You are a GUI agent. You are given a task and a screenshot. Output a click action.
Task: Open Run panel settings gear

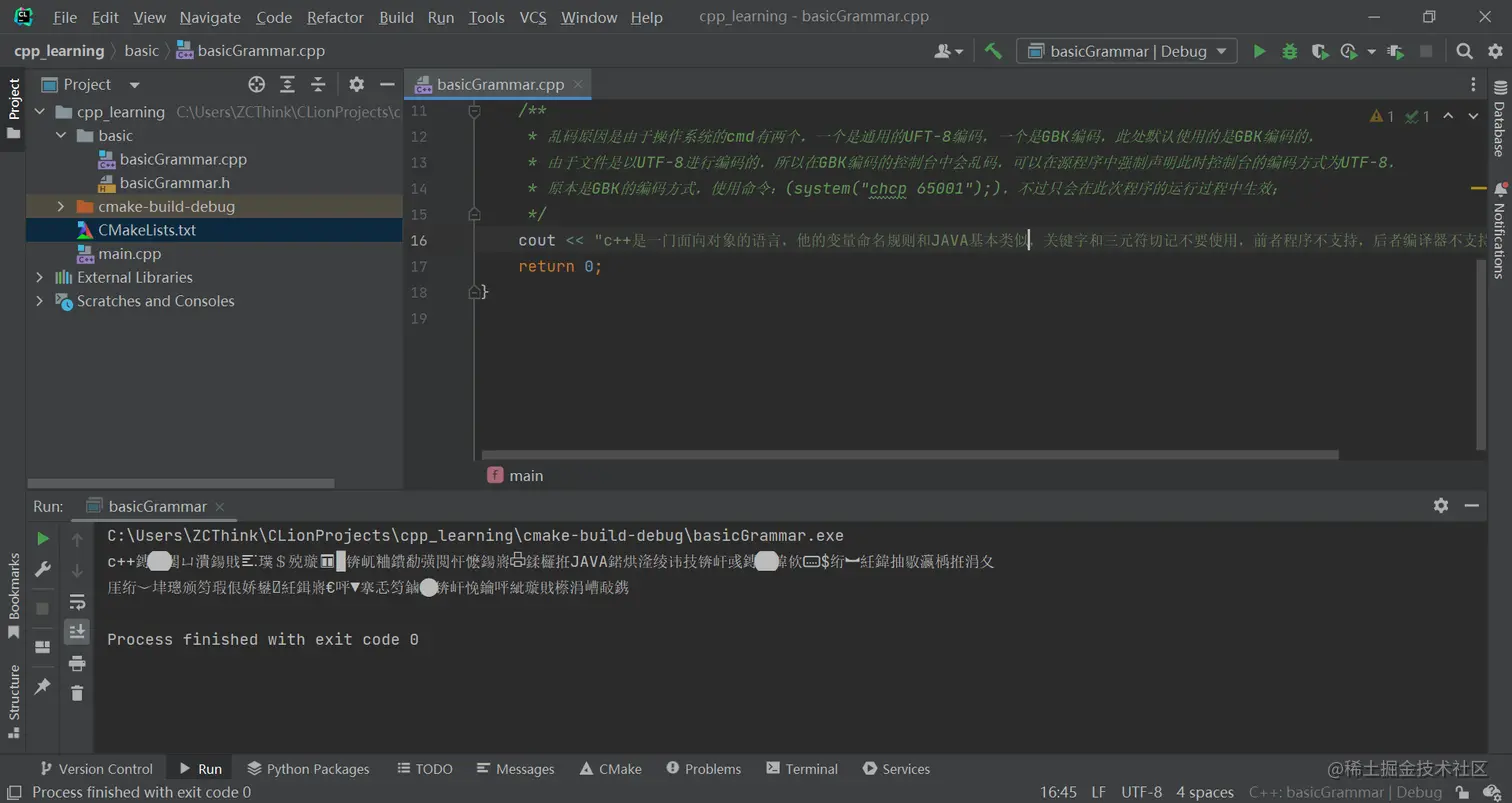(1441, 506)
